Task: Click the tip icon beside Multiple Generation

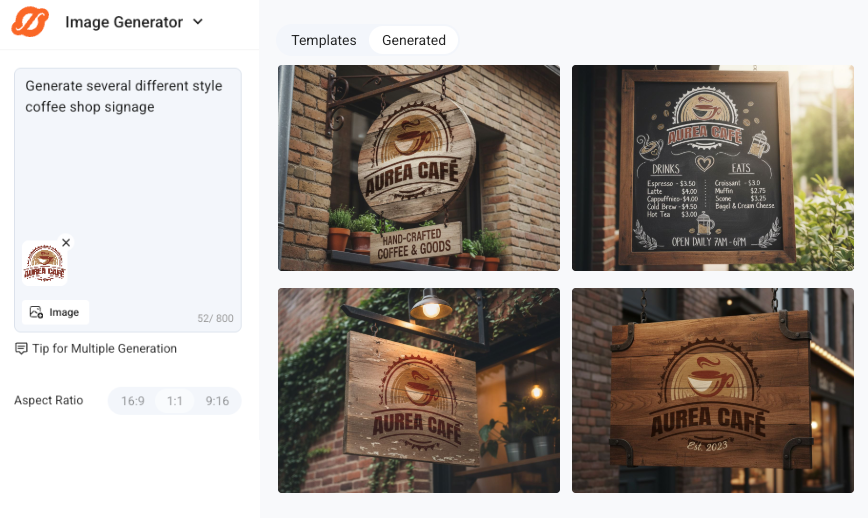Action: 21,349
